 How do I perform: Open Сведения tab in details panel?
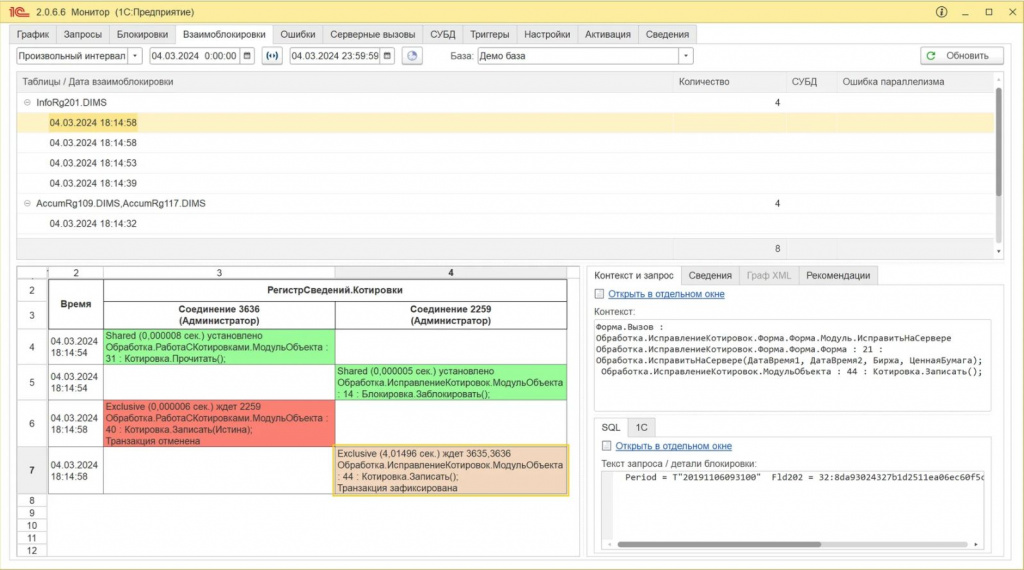click(x=710, y=276)
